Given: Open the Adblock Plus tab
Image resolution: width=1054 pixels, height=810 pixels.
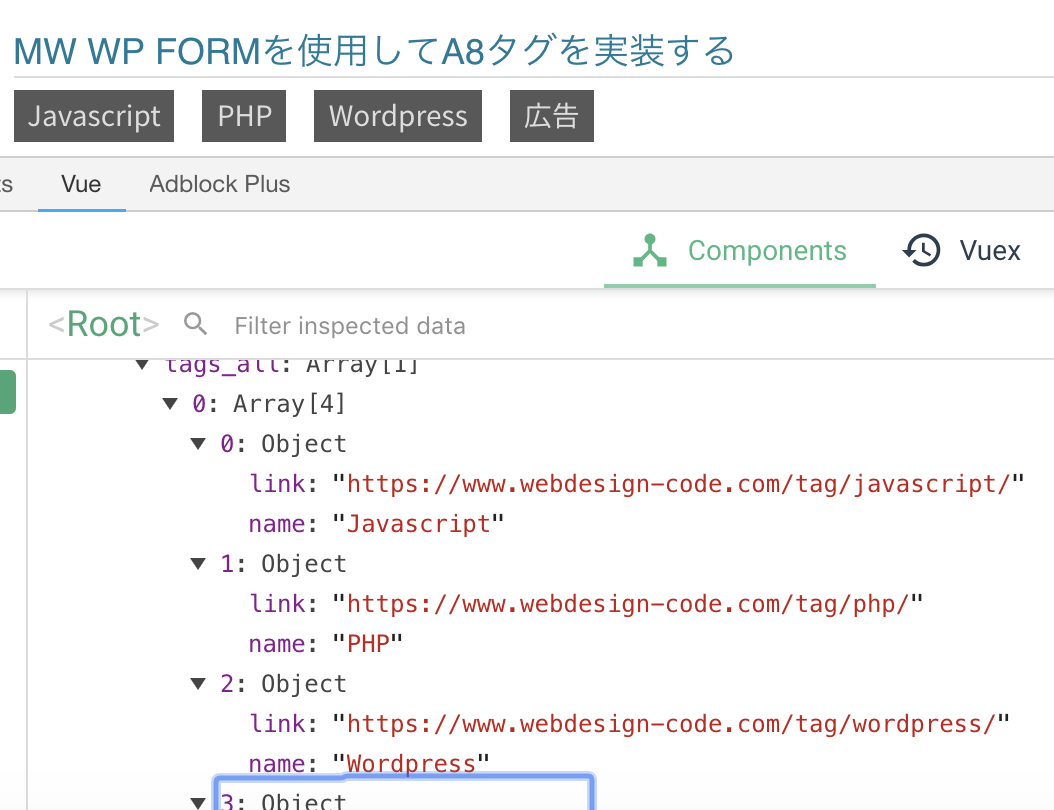Looking at the screenshot, I should (219, 184).
